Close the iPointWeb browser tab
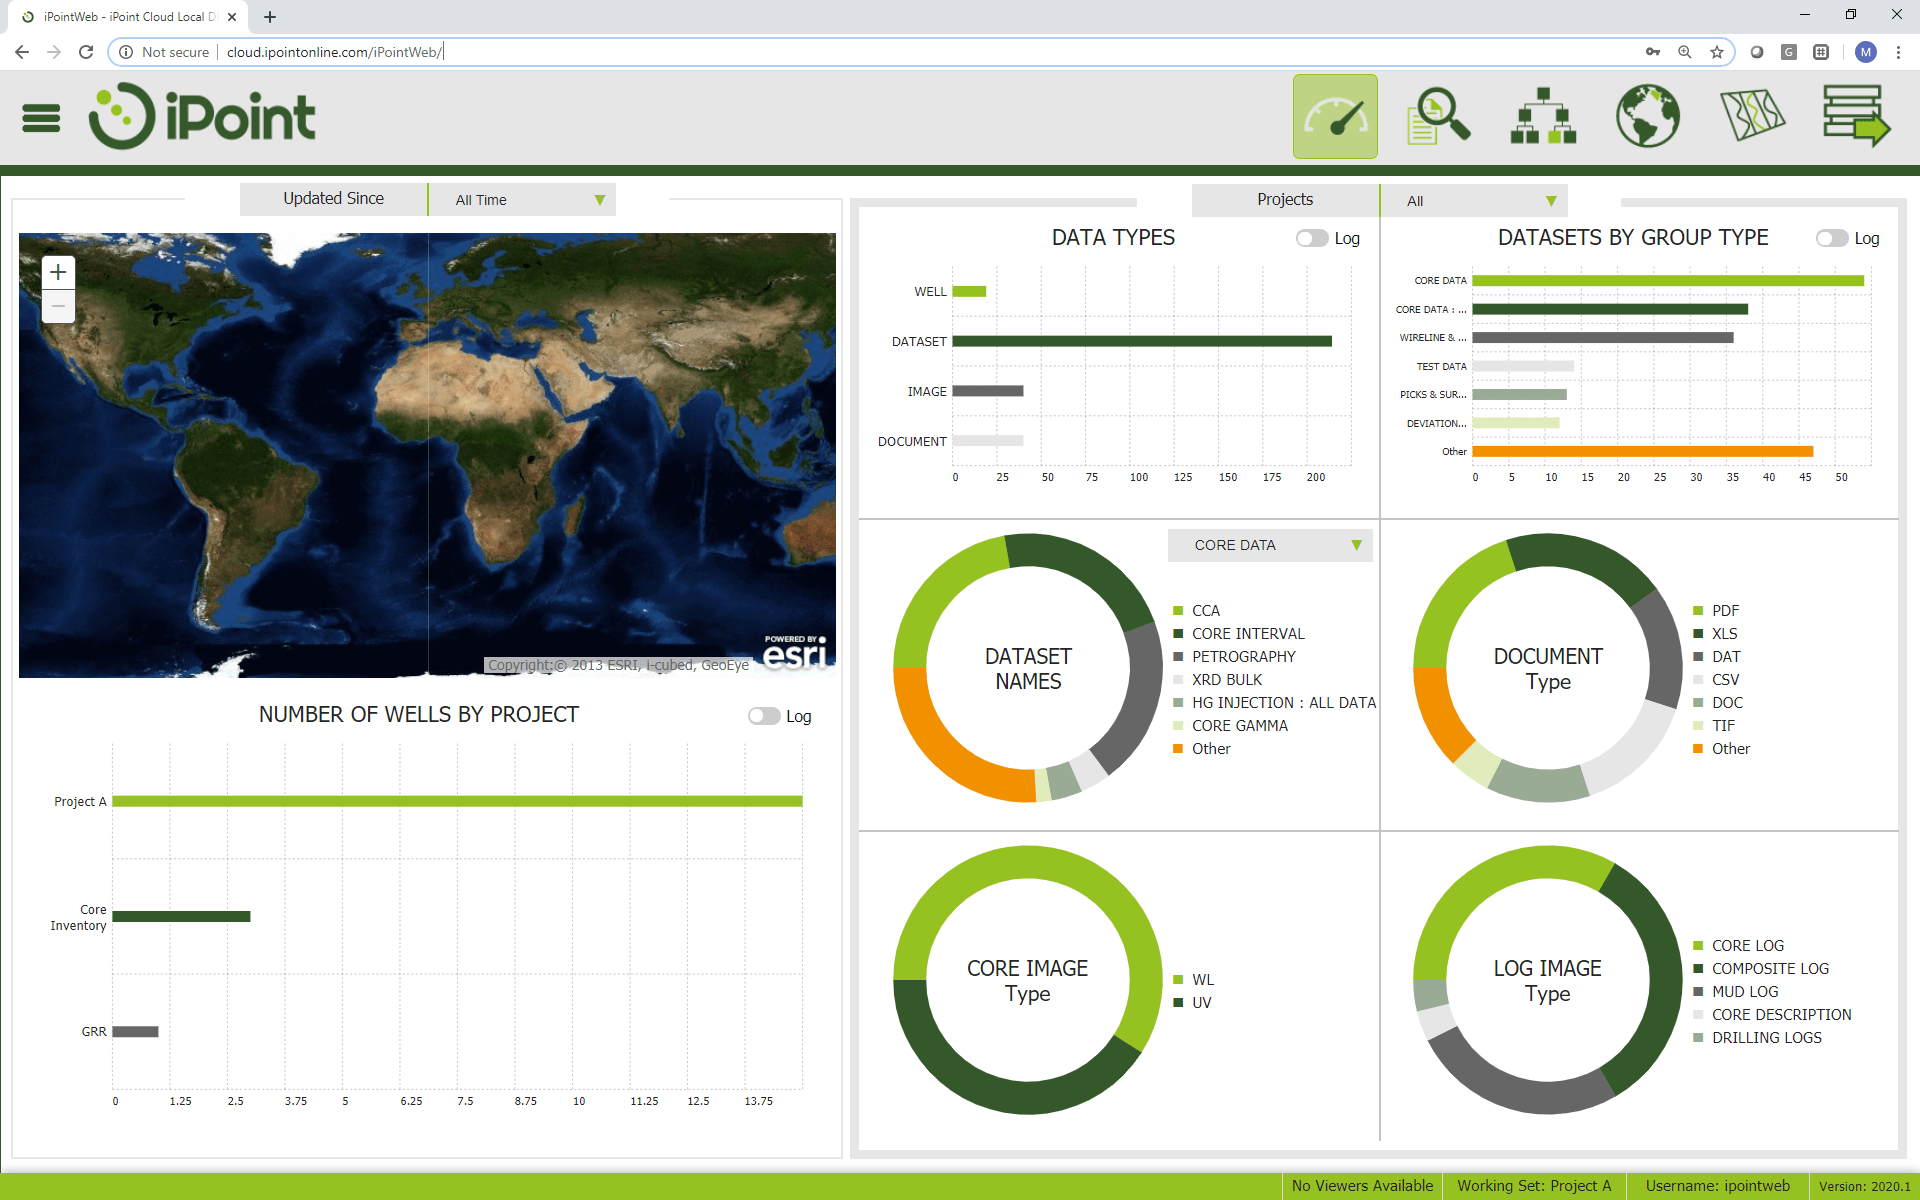 232,17
